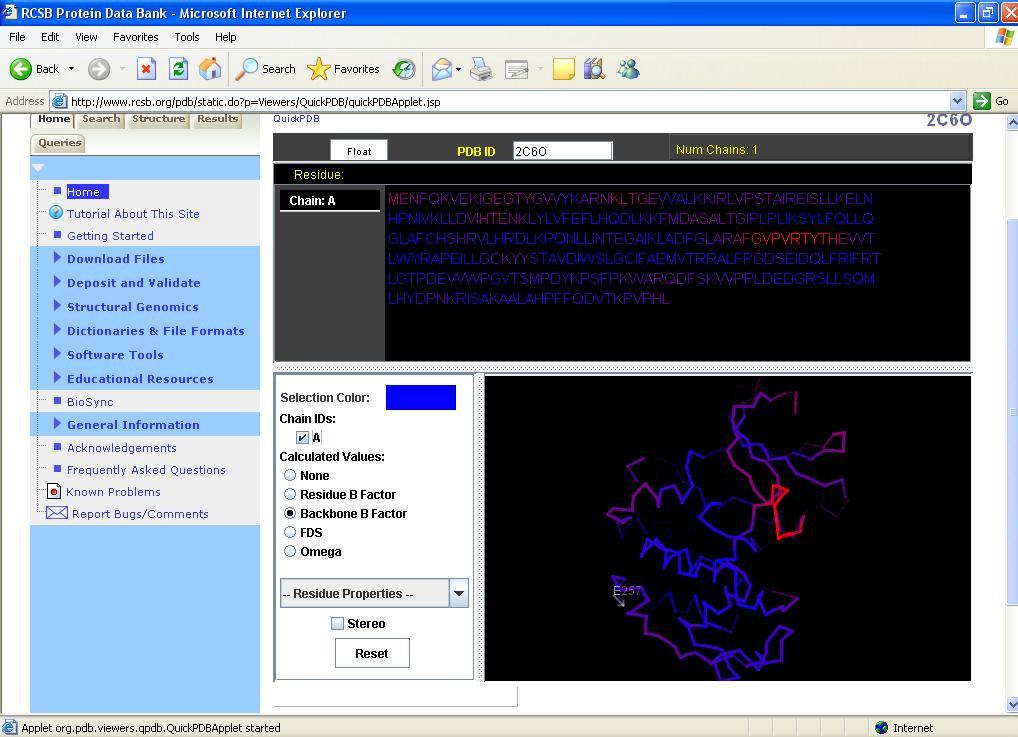This screenshot has width=1018, height=737.
Task: Click the blue square before Getting Started
Action: coord(57,235)
